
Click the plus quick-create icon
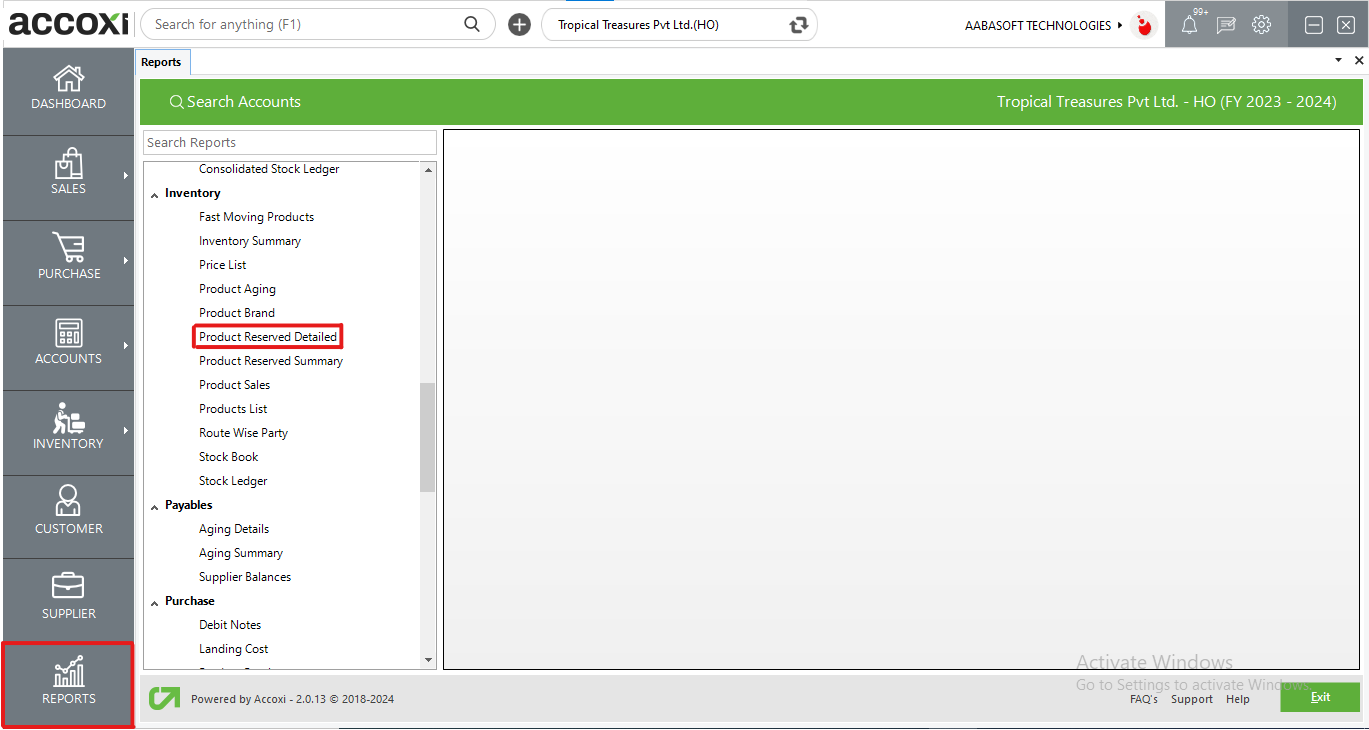[519, 25]
